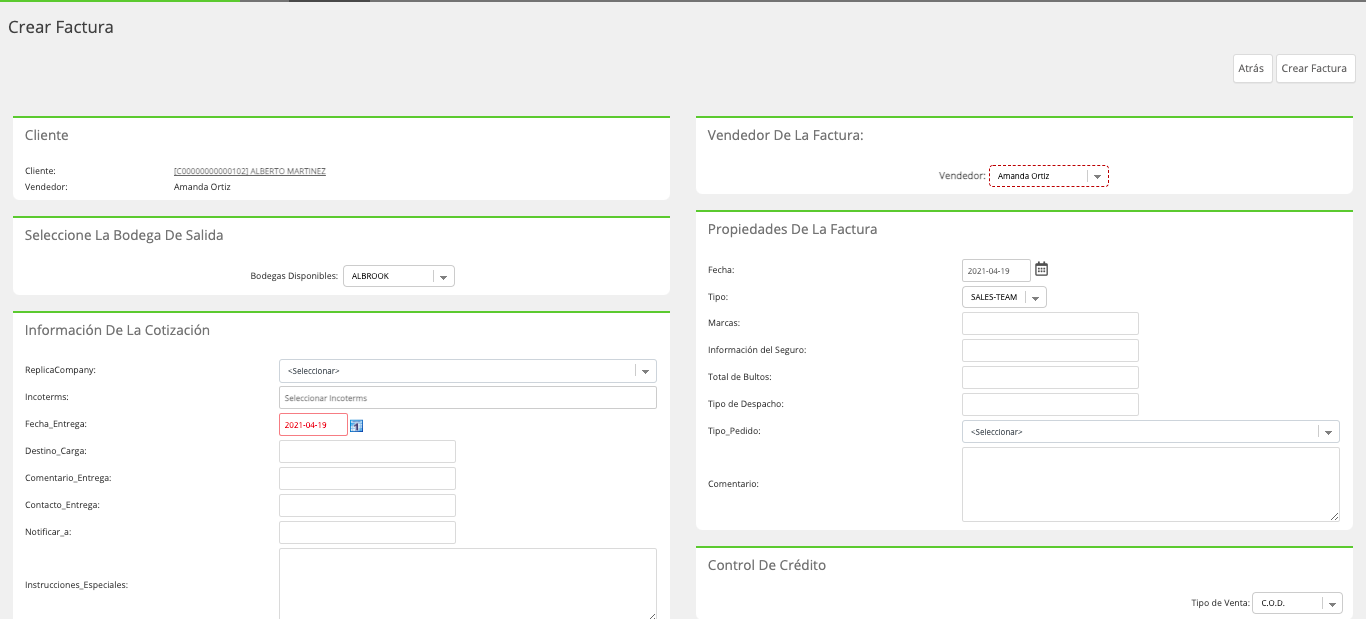The image size is (1366, 619).
Task: Focus the Incoterms input field
Action: click(x=468, y=398)
